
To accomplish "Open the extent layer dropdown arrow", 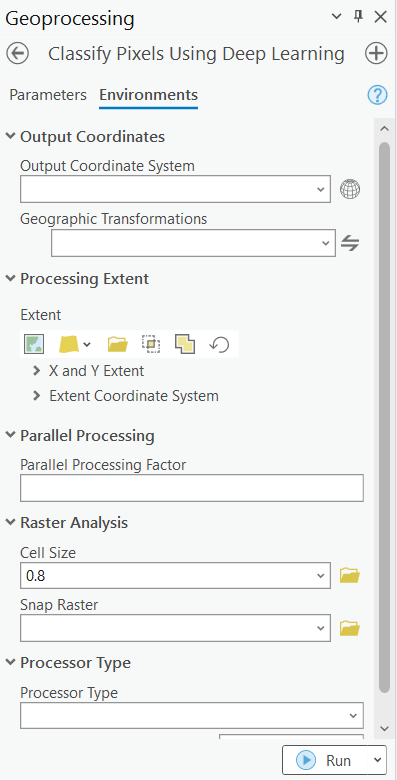I will click(87, 344).
